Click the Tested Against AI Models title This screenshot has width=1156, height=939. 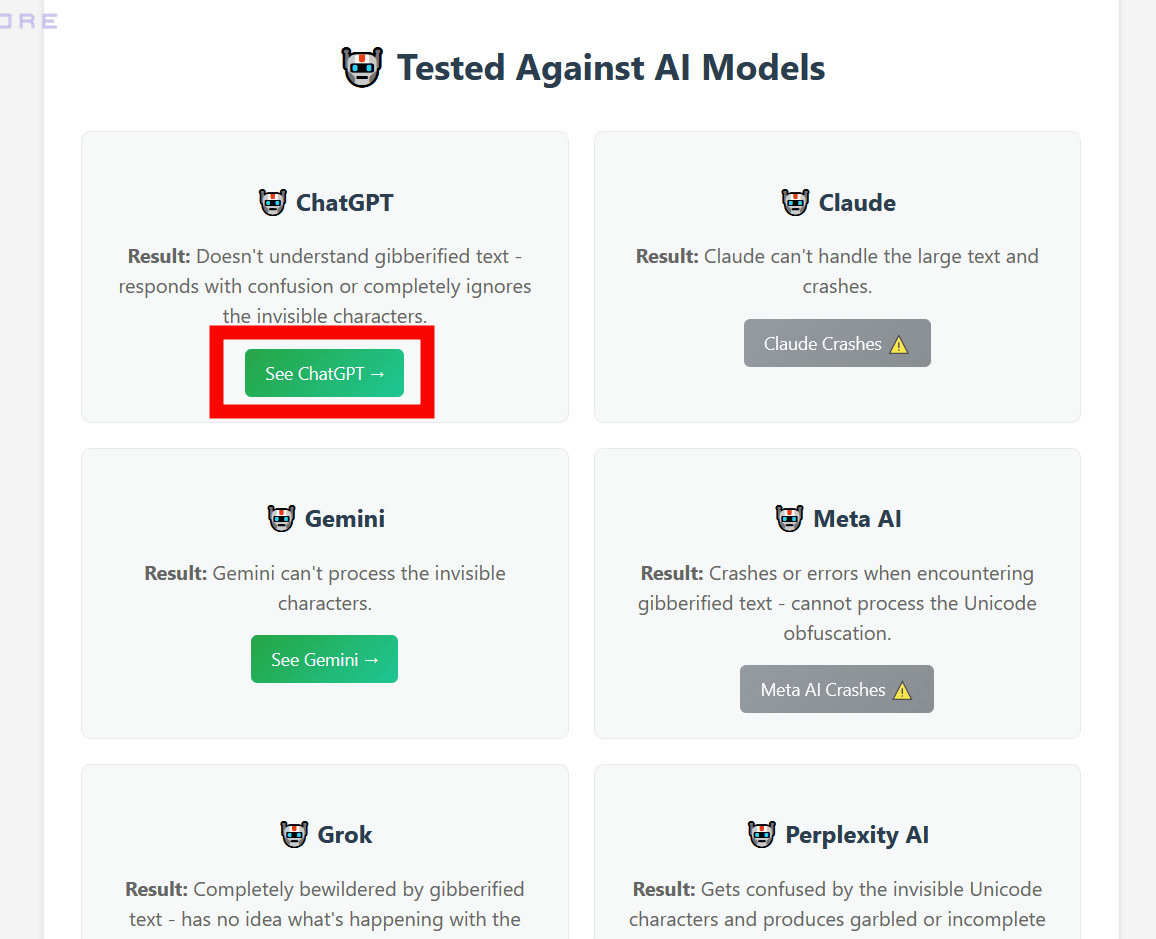click(611, 68)
